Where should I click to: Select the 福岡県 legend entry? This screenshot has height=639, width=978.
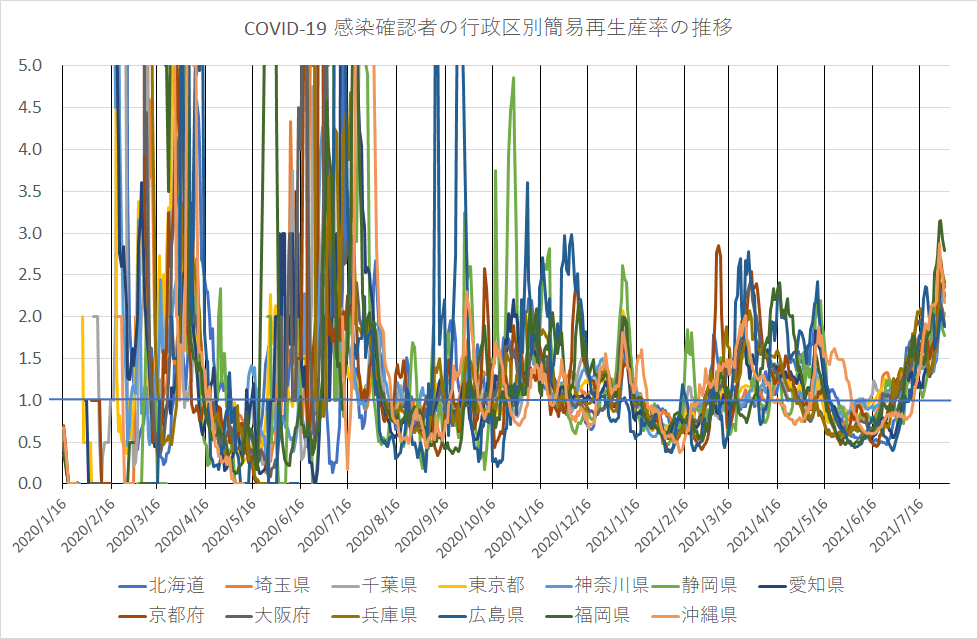point(604,614)
